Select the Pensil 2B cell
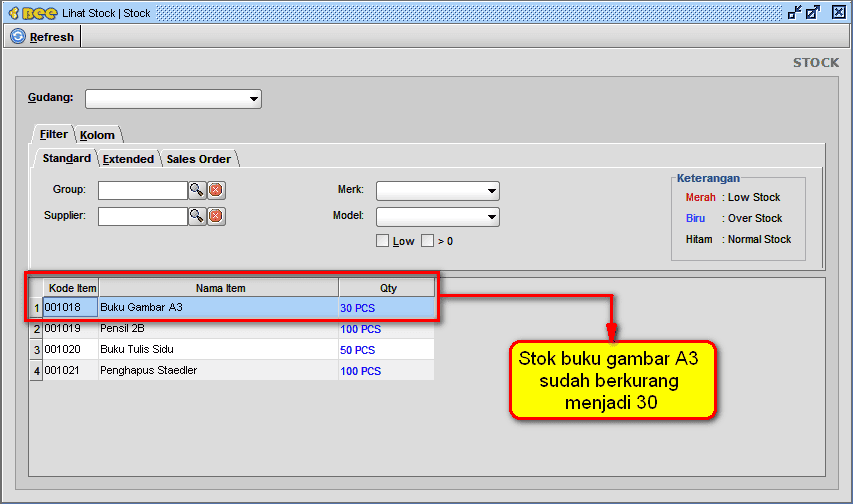Screen dimensions: 853x504 point(218,329)
